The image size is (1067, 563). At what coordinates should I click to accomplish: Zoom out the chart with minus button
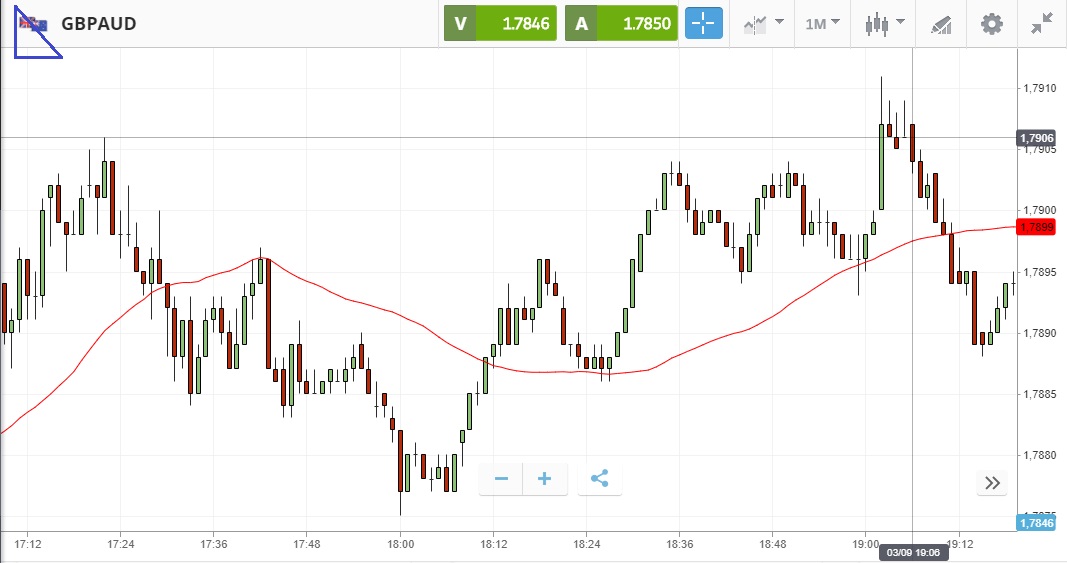pyautogui.click(x=501, y=479)
